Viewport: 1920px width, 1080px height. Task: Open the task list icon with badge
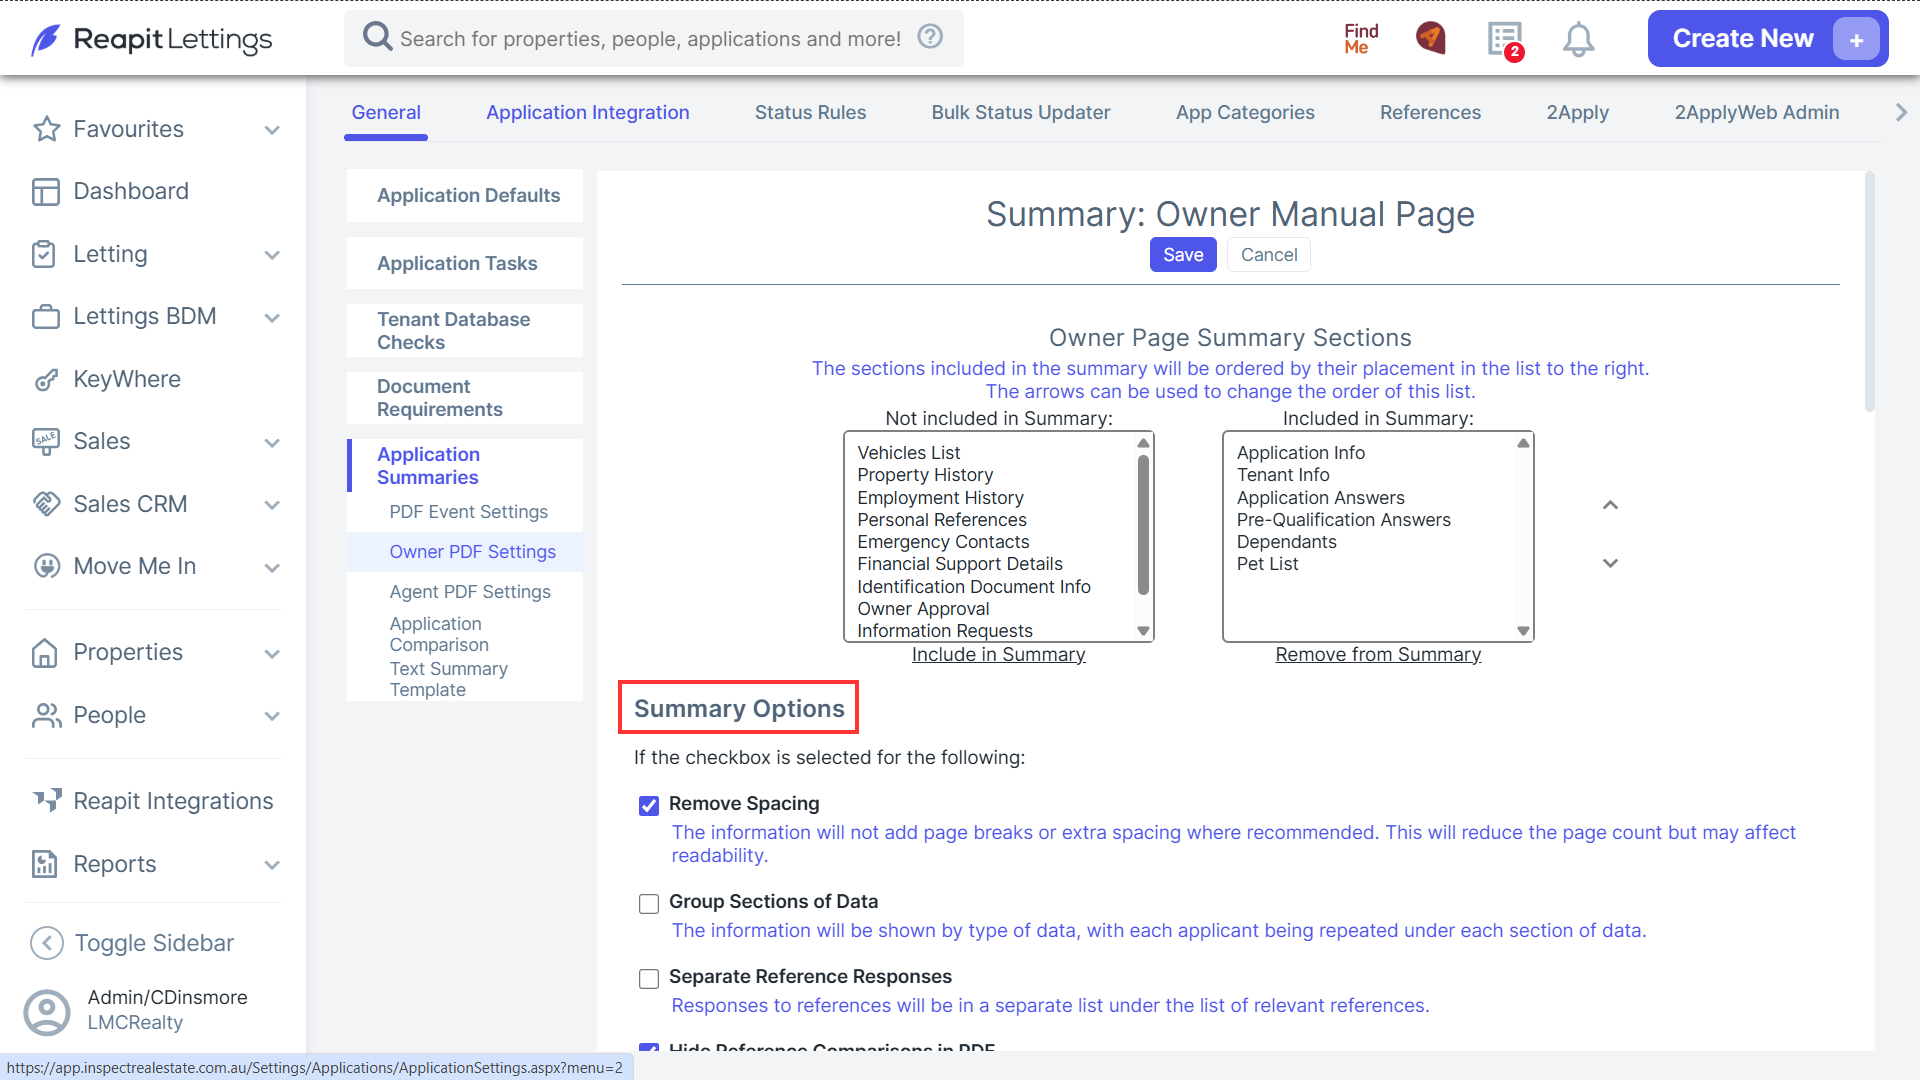click(1505, 40)
